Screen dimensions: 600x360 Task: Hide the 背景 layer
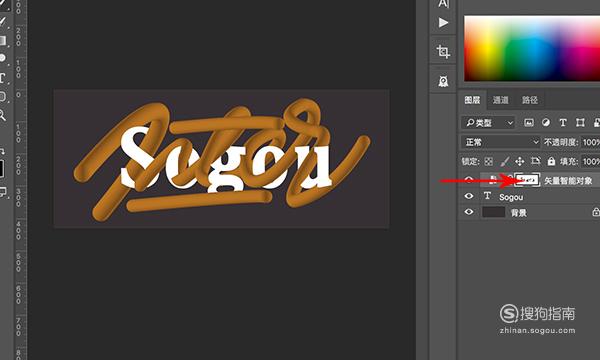coord(469,212)
